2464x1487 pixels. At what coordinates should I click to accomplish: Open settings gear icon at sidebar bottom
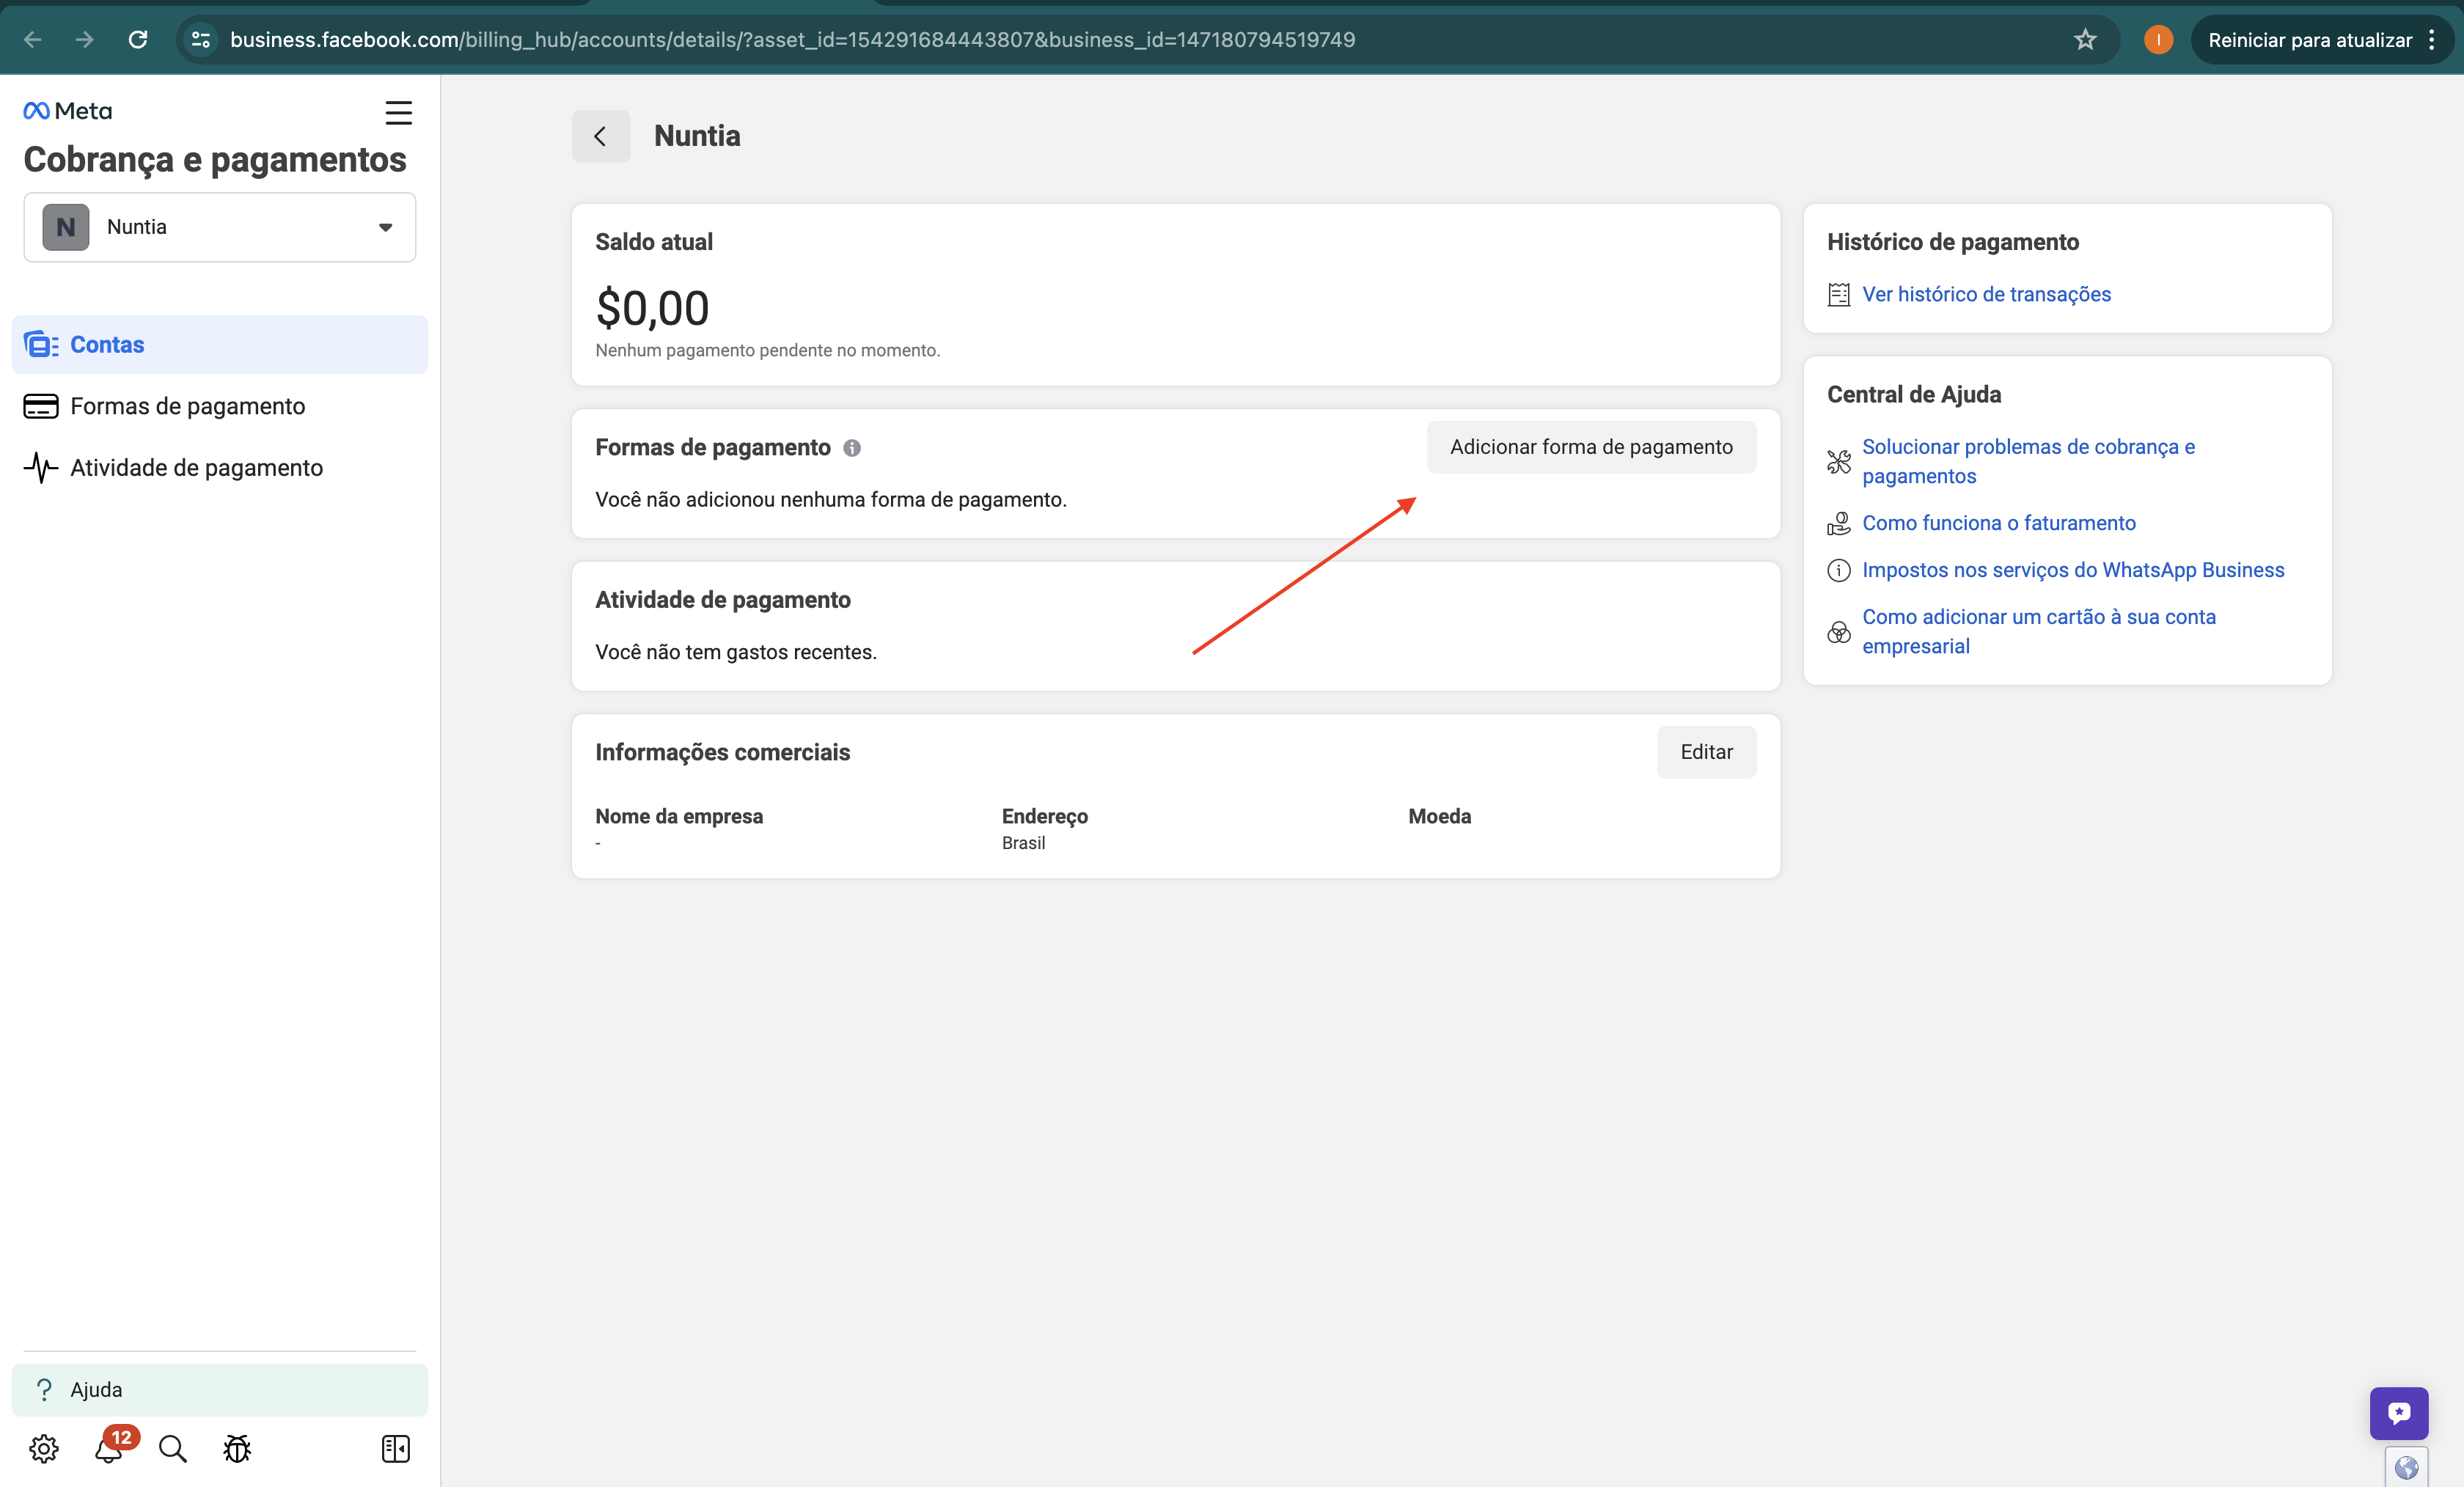(x=44, y=1448)
